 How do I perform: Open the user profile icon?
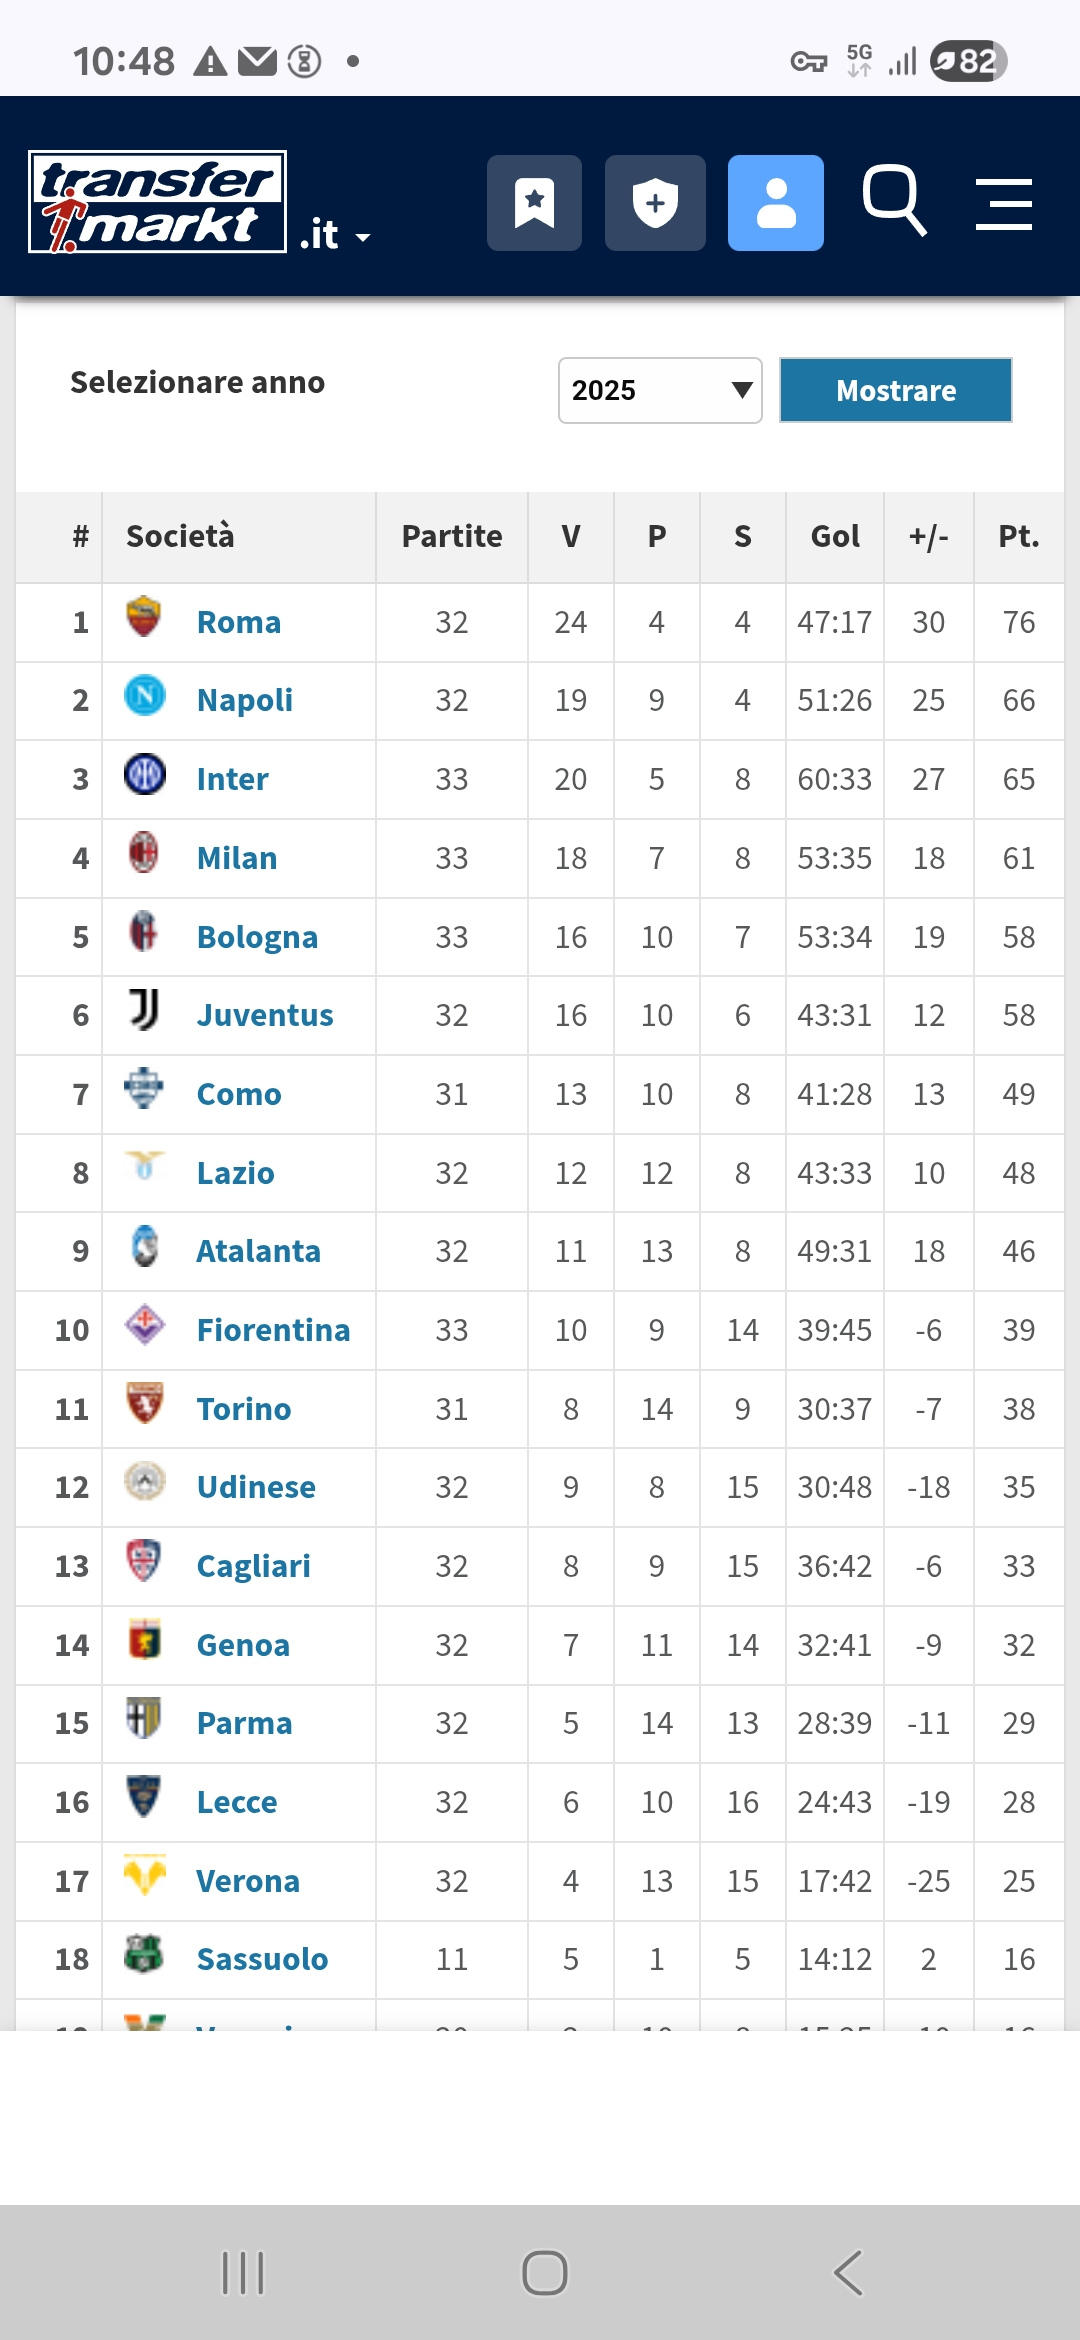pyautogui.click(x=775, y=203)
